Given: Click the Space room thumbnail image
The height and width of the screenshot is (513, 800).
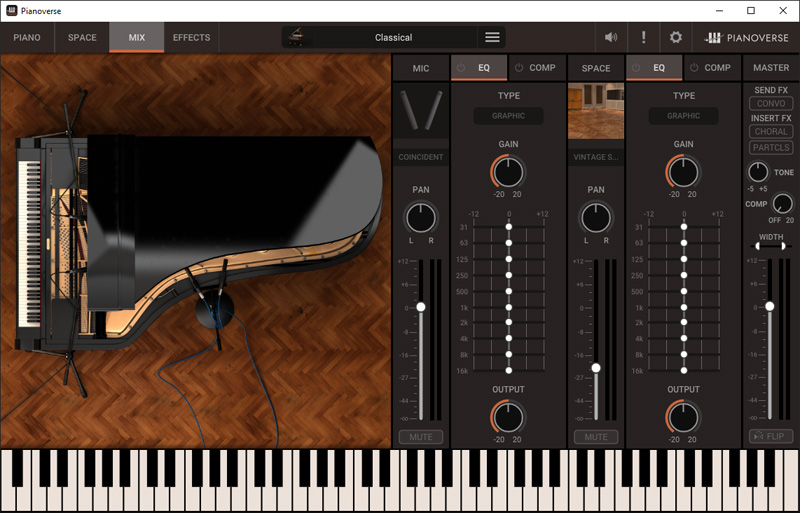Looking at the screenshot, I should (596, 111).
